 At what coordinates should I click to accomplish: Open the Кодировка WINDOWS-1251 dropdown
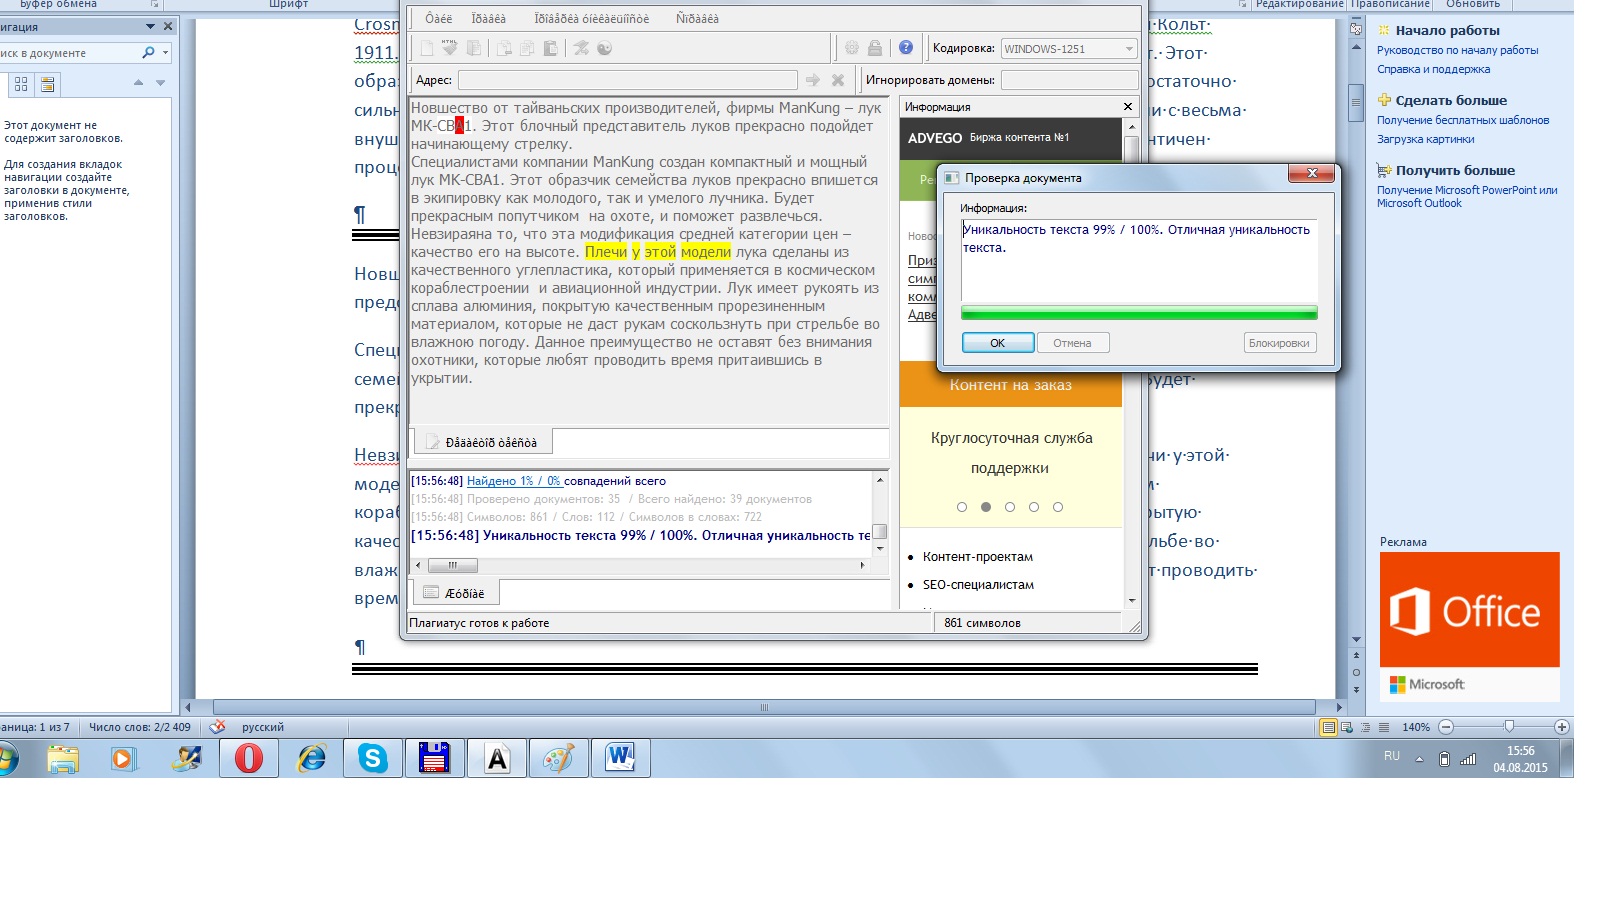[x=1069, y=48]
